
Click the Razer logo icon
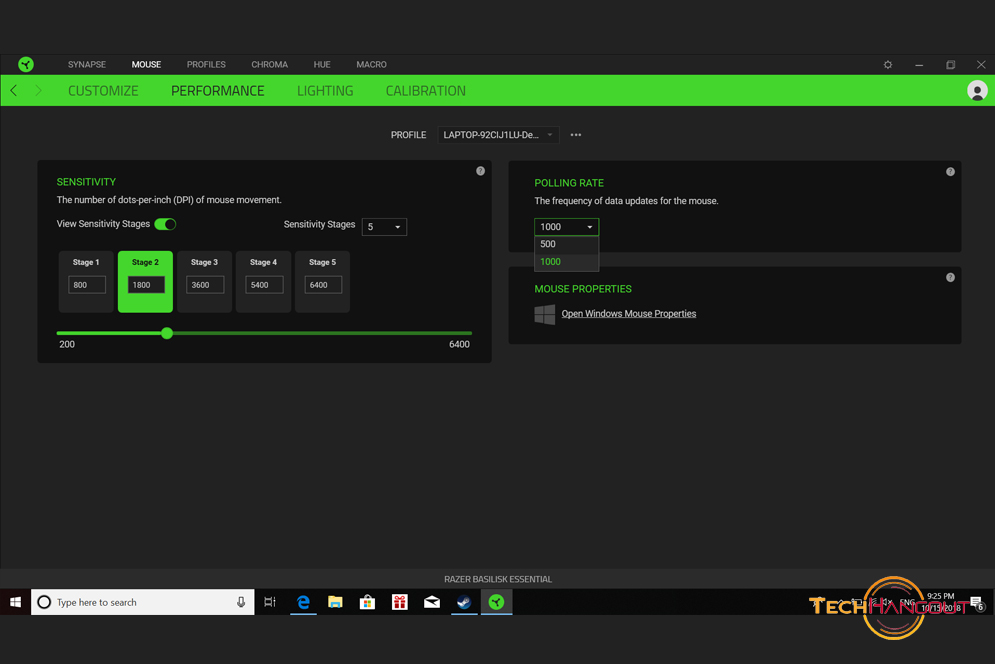coord(26,64)
